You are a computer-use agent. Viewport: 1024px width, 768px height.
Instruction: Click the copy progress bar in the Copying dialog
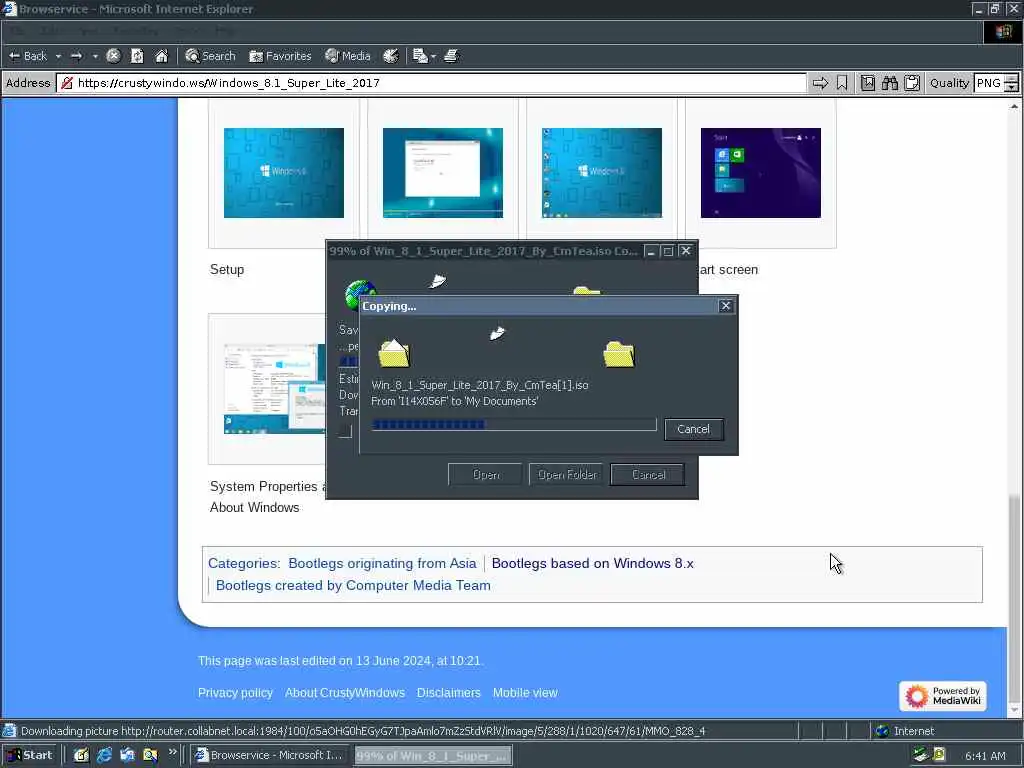513,425
